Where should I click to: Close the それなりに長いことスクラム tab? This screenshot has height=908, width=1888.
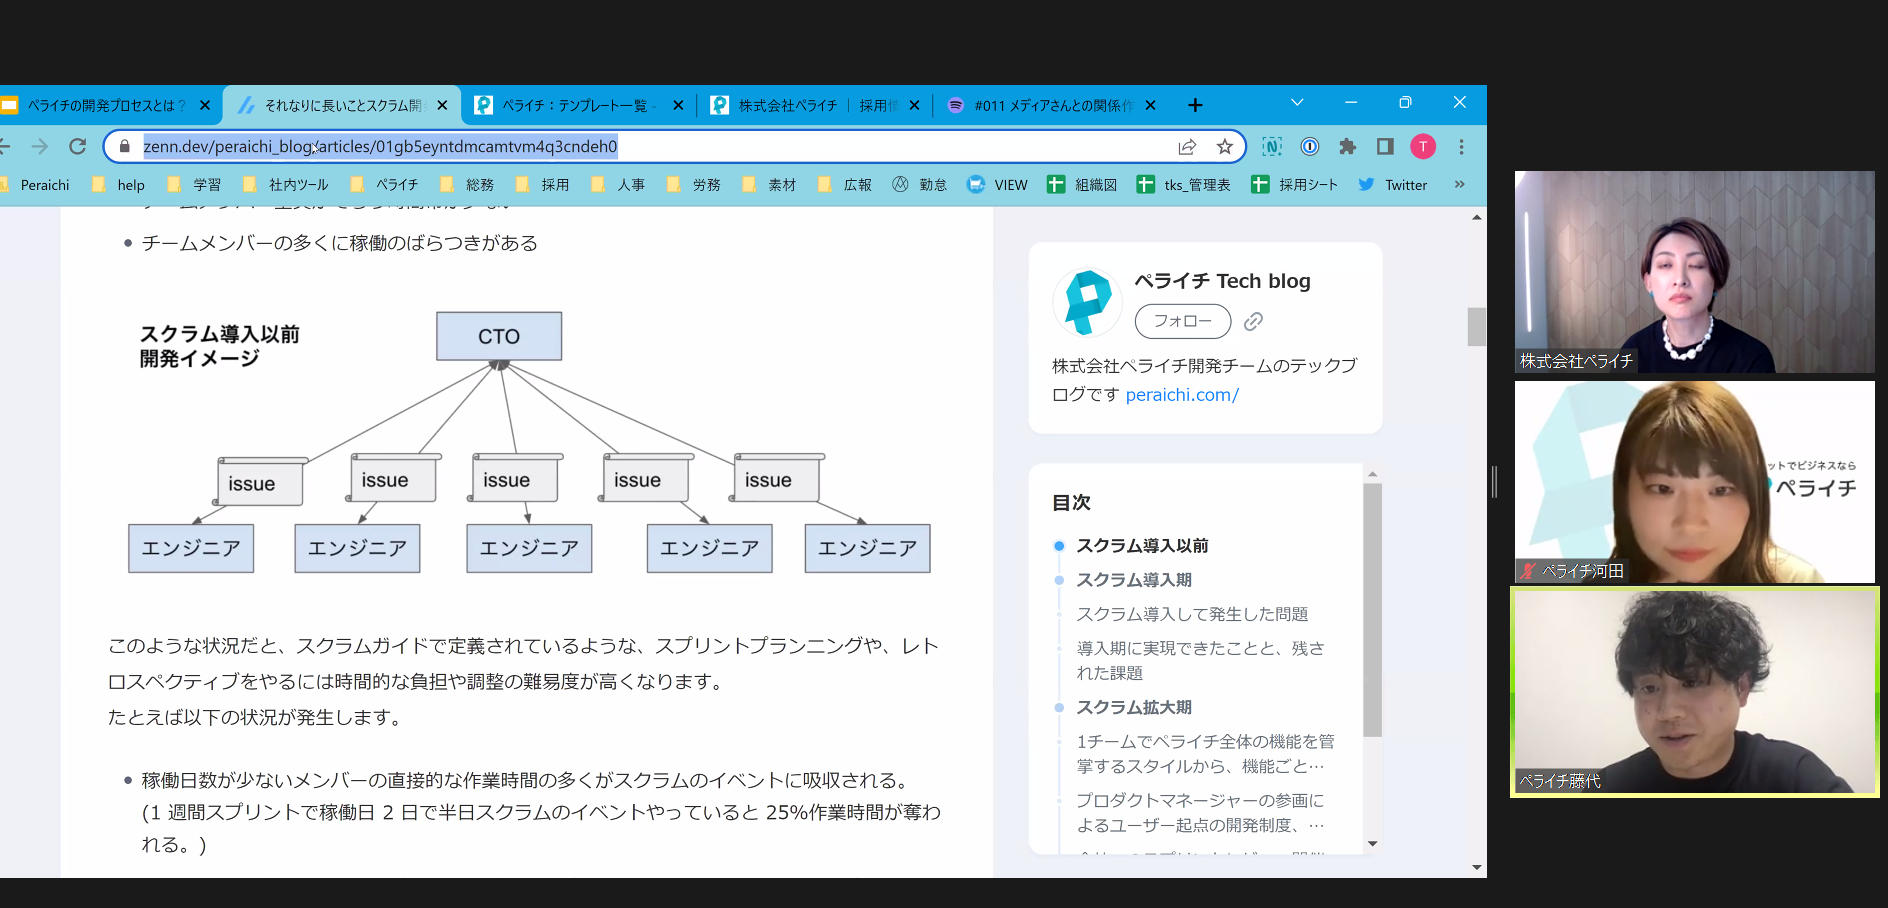pyautogui.click(x=442, y=105)
